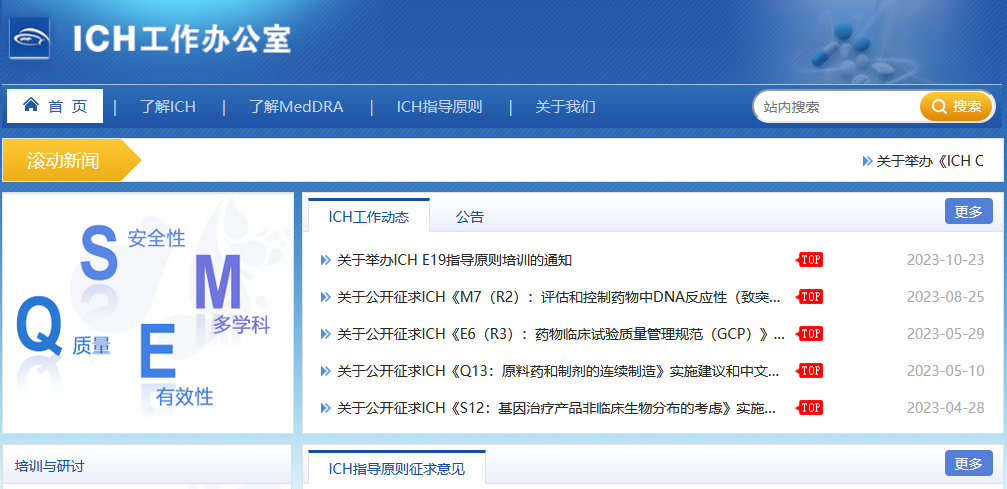Click the TOP badge on the M7（R2） item
Image resolution: width=1007 pixels, height=489 pixels.
[x=810, y=296]
